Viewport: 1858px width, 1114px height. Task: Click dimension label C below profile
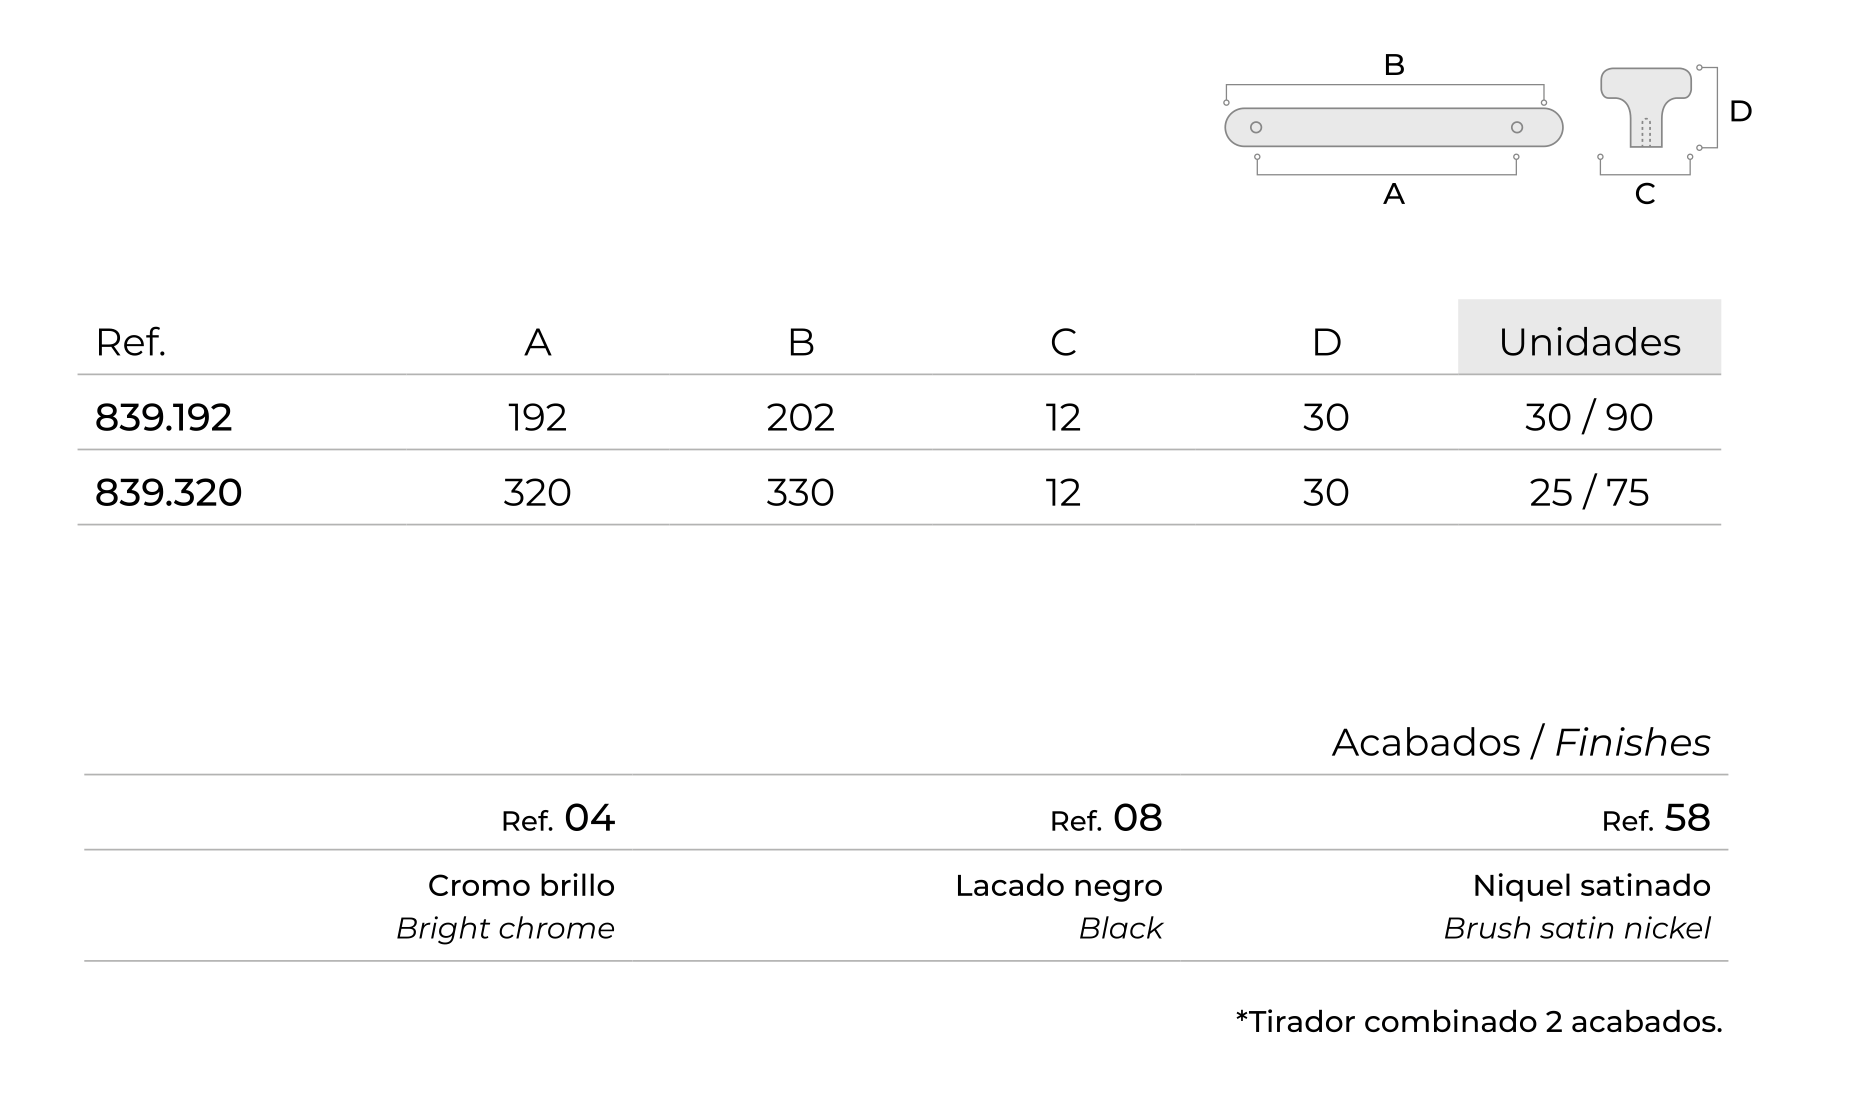click(x=1645, y=194)
